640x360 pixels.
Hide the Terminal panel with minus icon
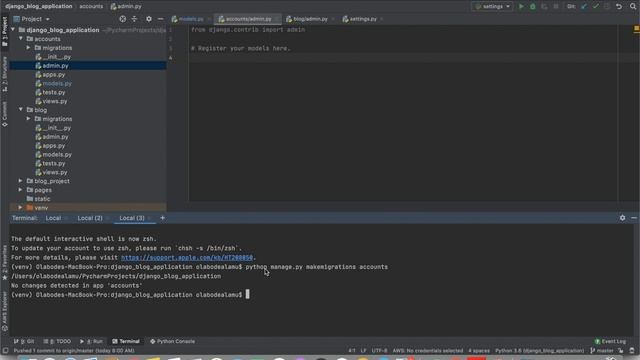pyautogui.click(x=634, y=218)
